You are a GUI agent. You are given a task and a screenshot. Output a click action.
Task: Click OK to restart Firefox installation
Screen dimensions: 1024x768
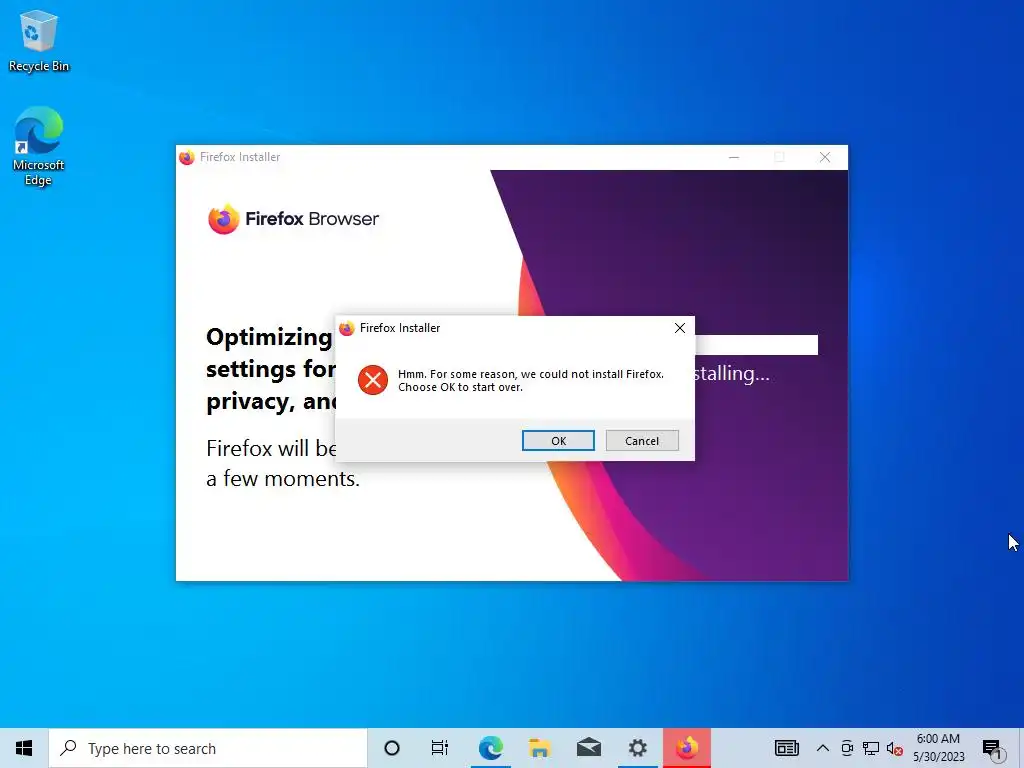coord(558,441)
